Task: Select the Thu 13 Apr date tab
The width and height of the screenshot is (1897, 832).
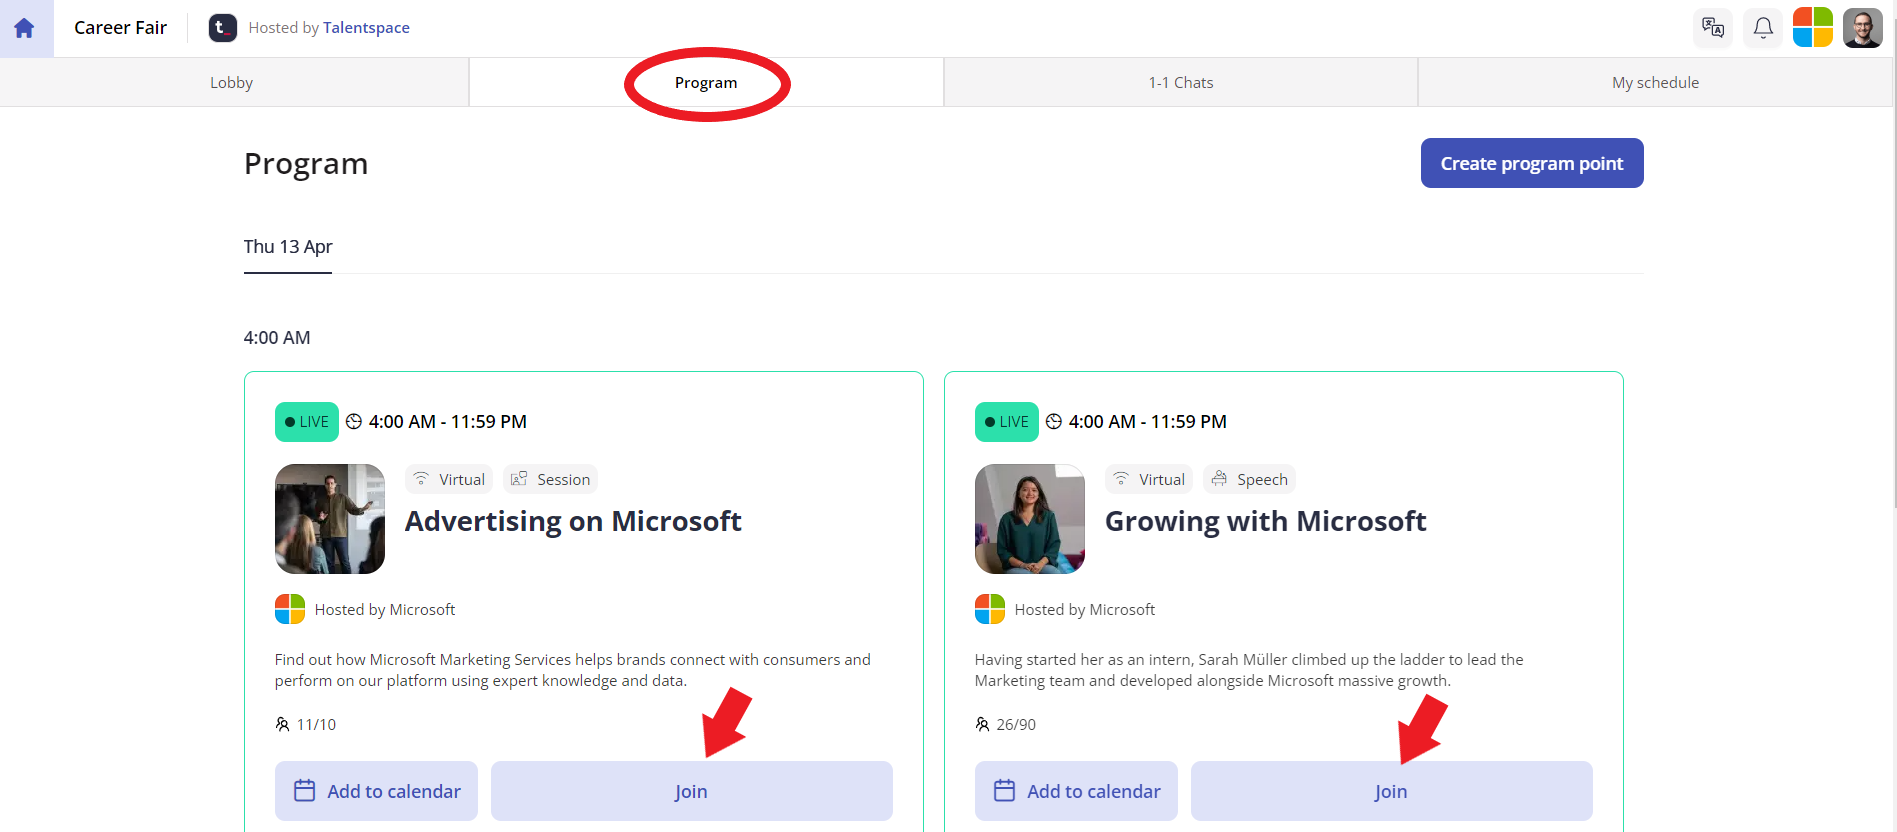Action: click(288, 247)
